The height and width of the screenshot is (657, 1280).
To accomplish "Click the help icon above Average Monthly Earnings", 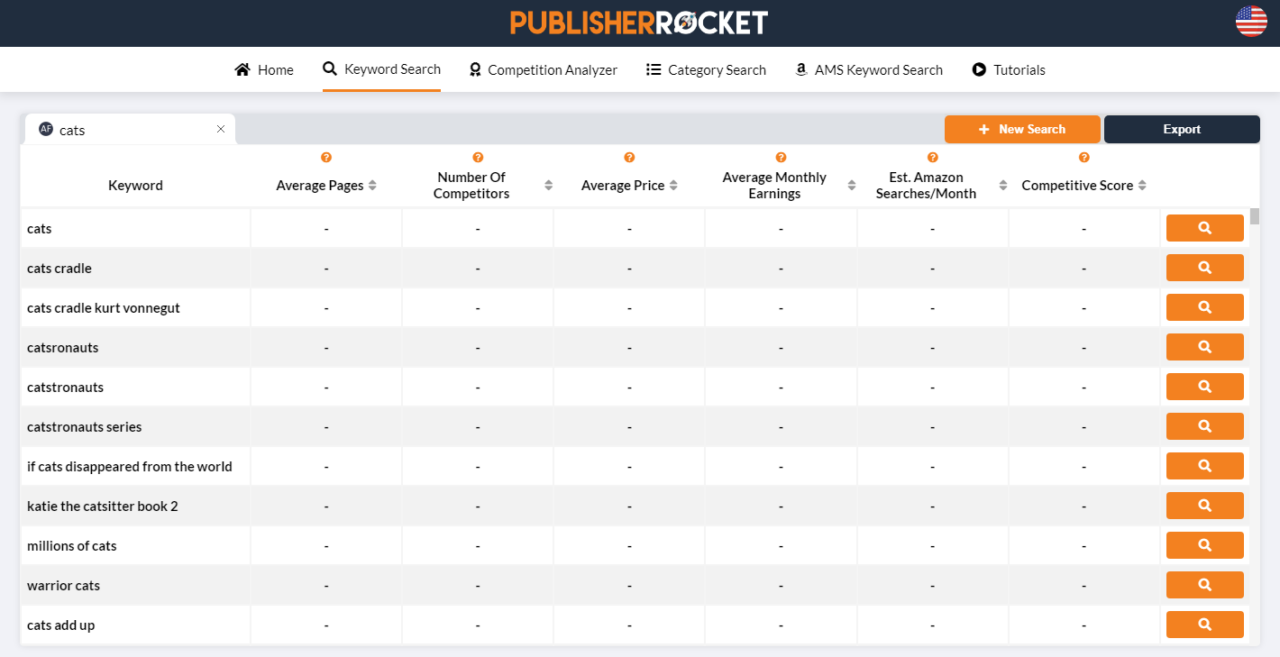I will click(780, 157).
